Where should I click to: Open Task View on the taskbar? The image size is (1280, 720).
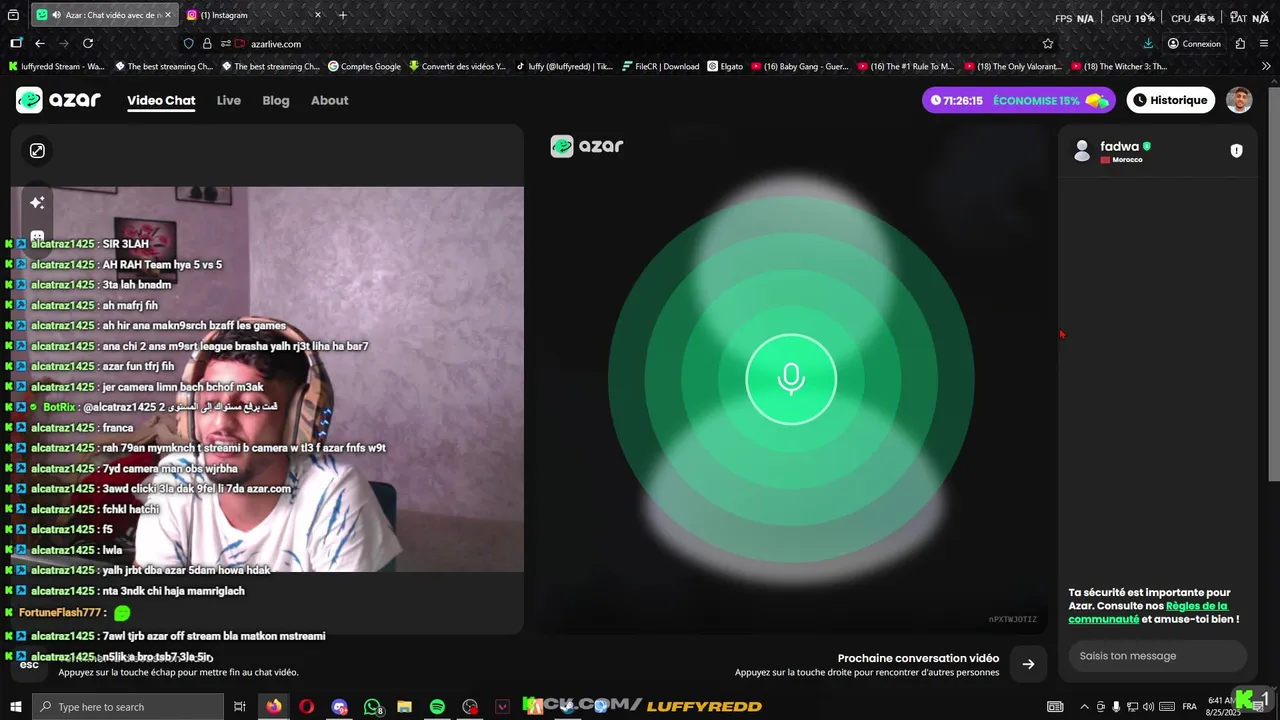tap(240, 707)
